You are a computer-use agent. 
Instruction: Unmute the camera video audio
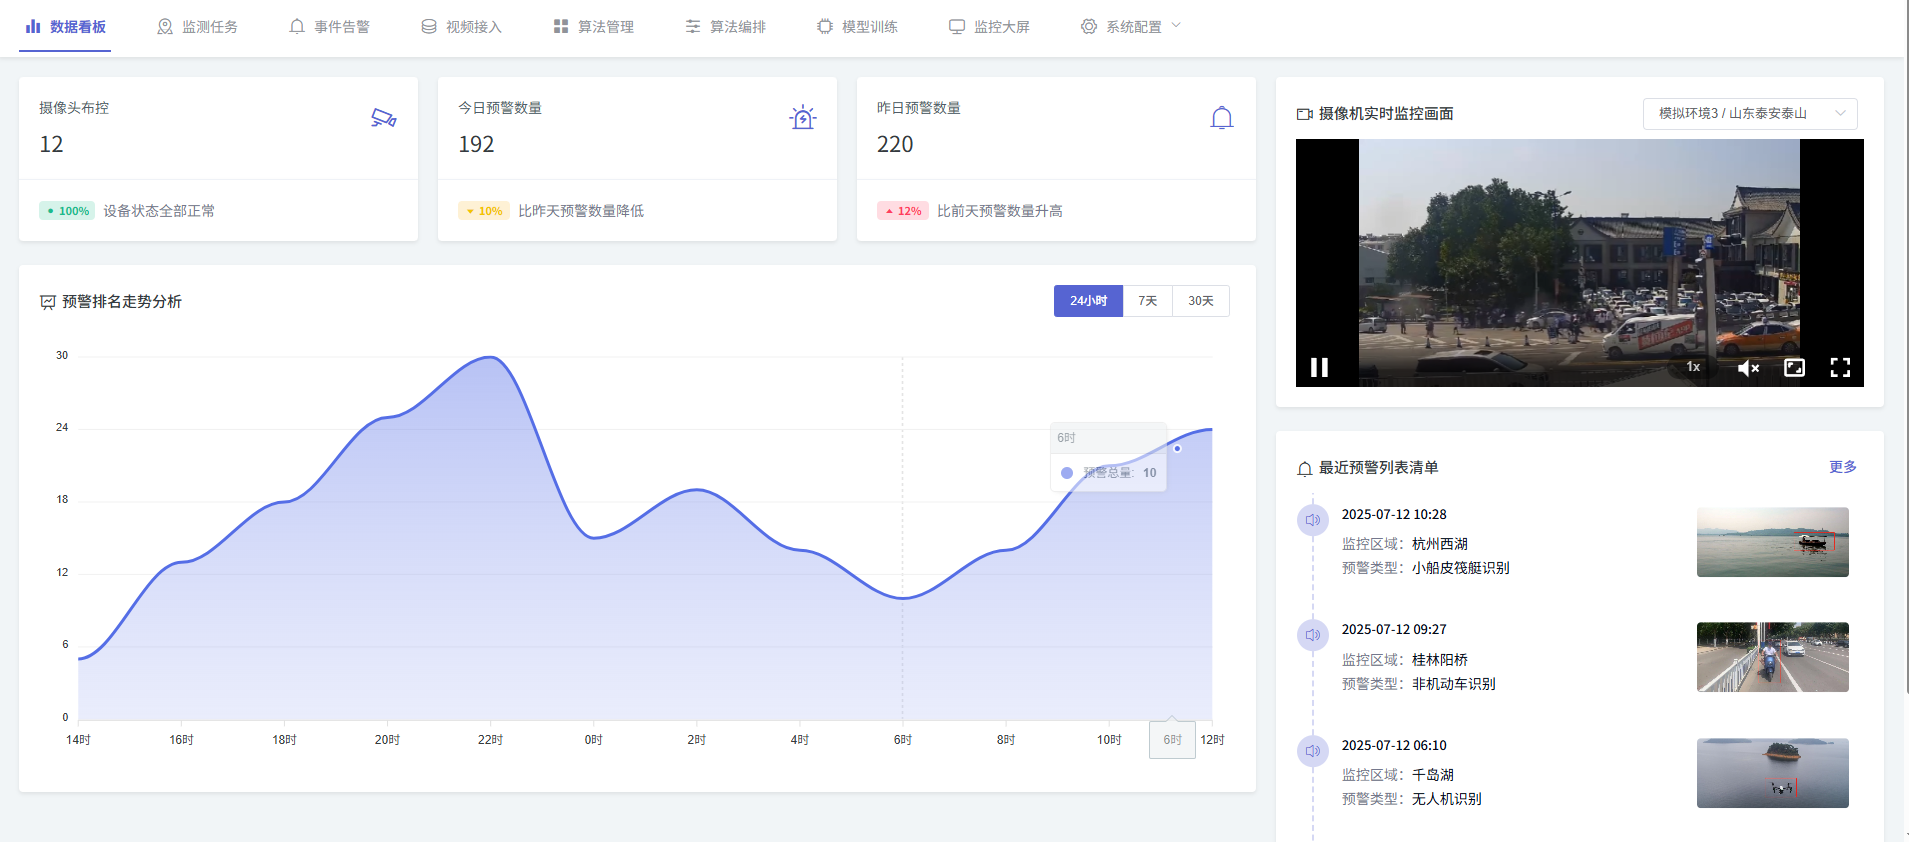coord(1748,368)
